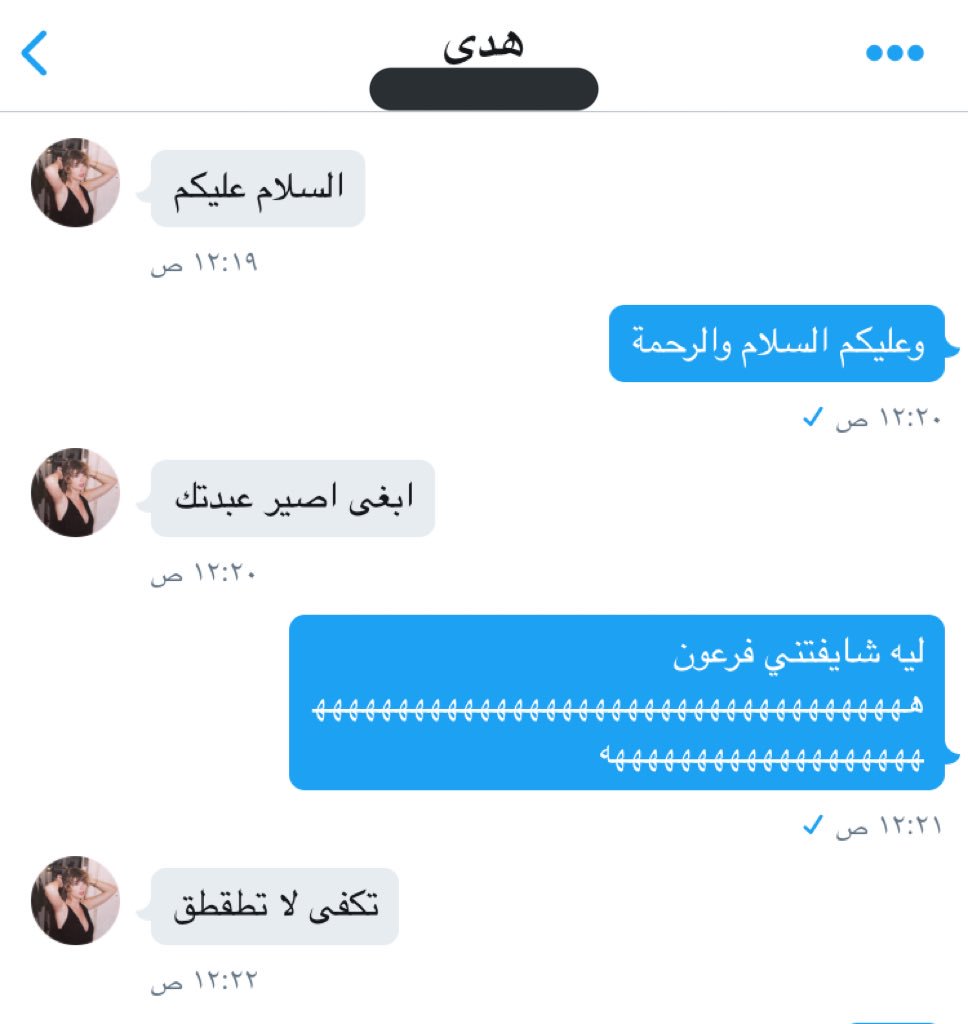Tap the checkmark next to ١٢:٢١ ص
This screenshot has height=1024, width=968.
coord(813,825)
